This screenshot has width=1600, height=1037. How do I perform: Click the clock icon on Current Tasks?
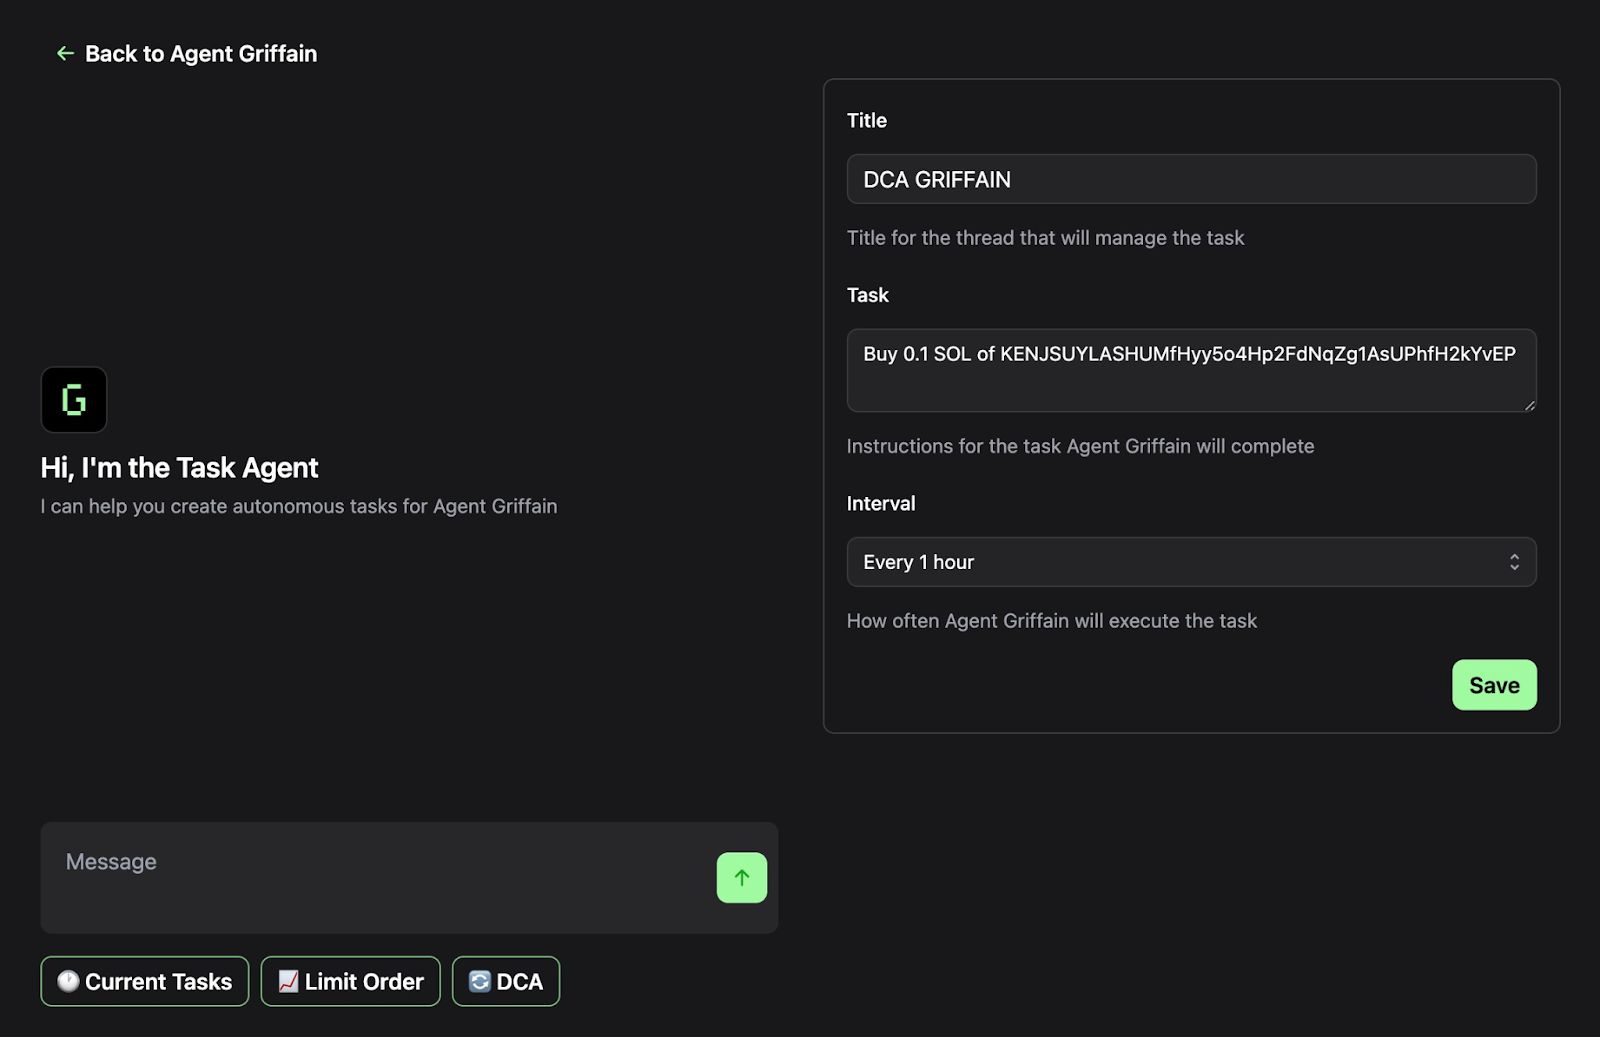pyautogui.click(x=68, y=982)
